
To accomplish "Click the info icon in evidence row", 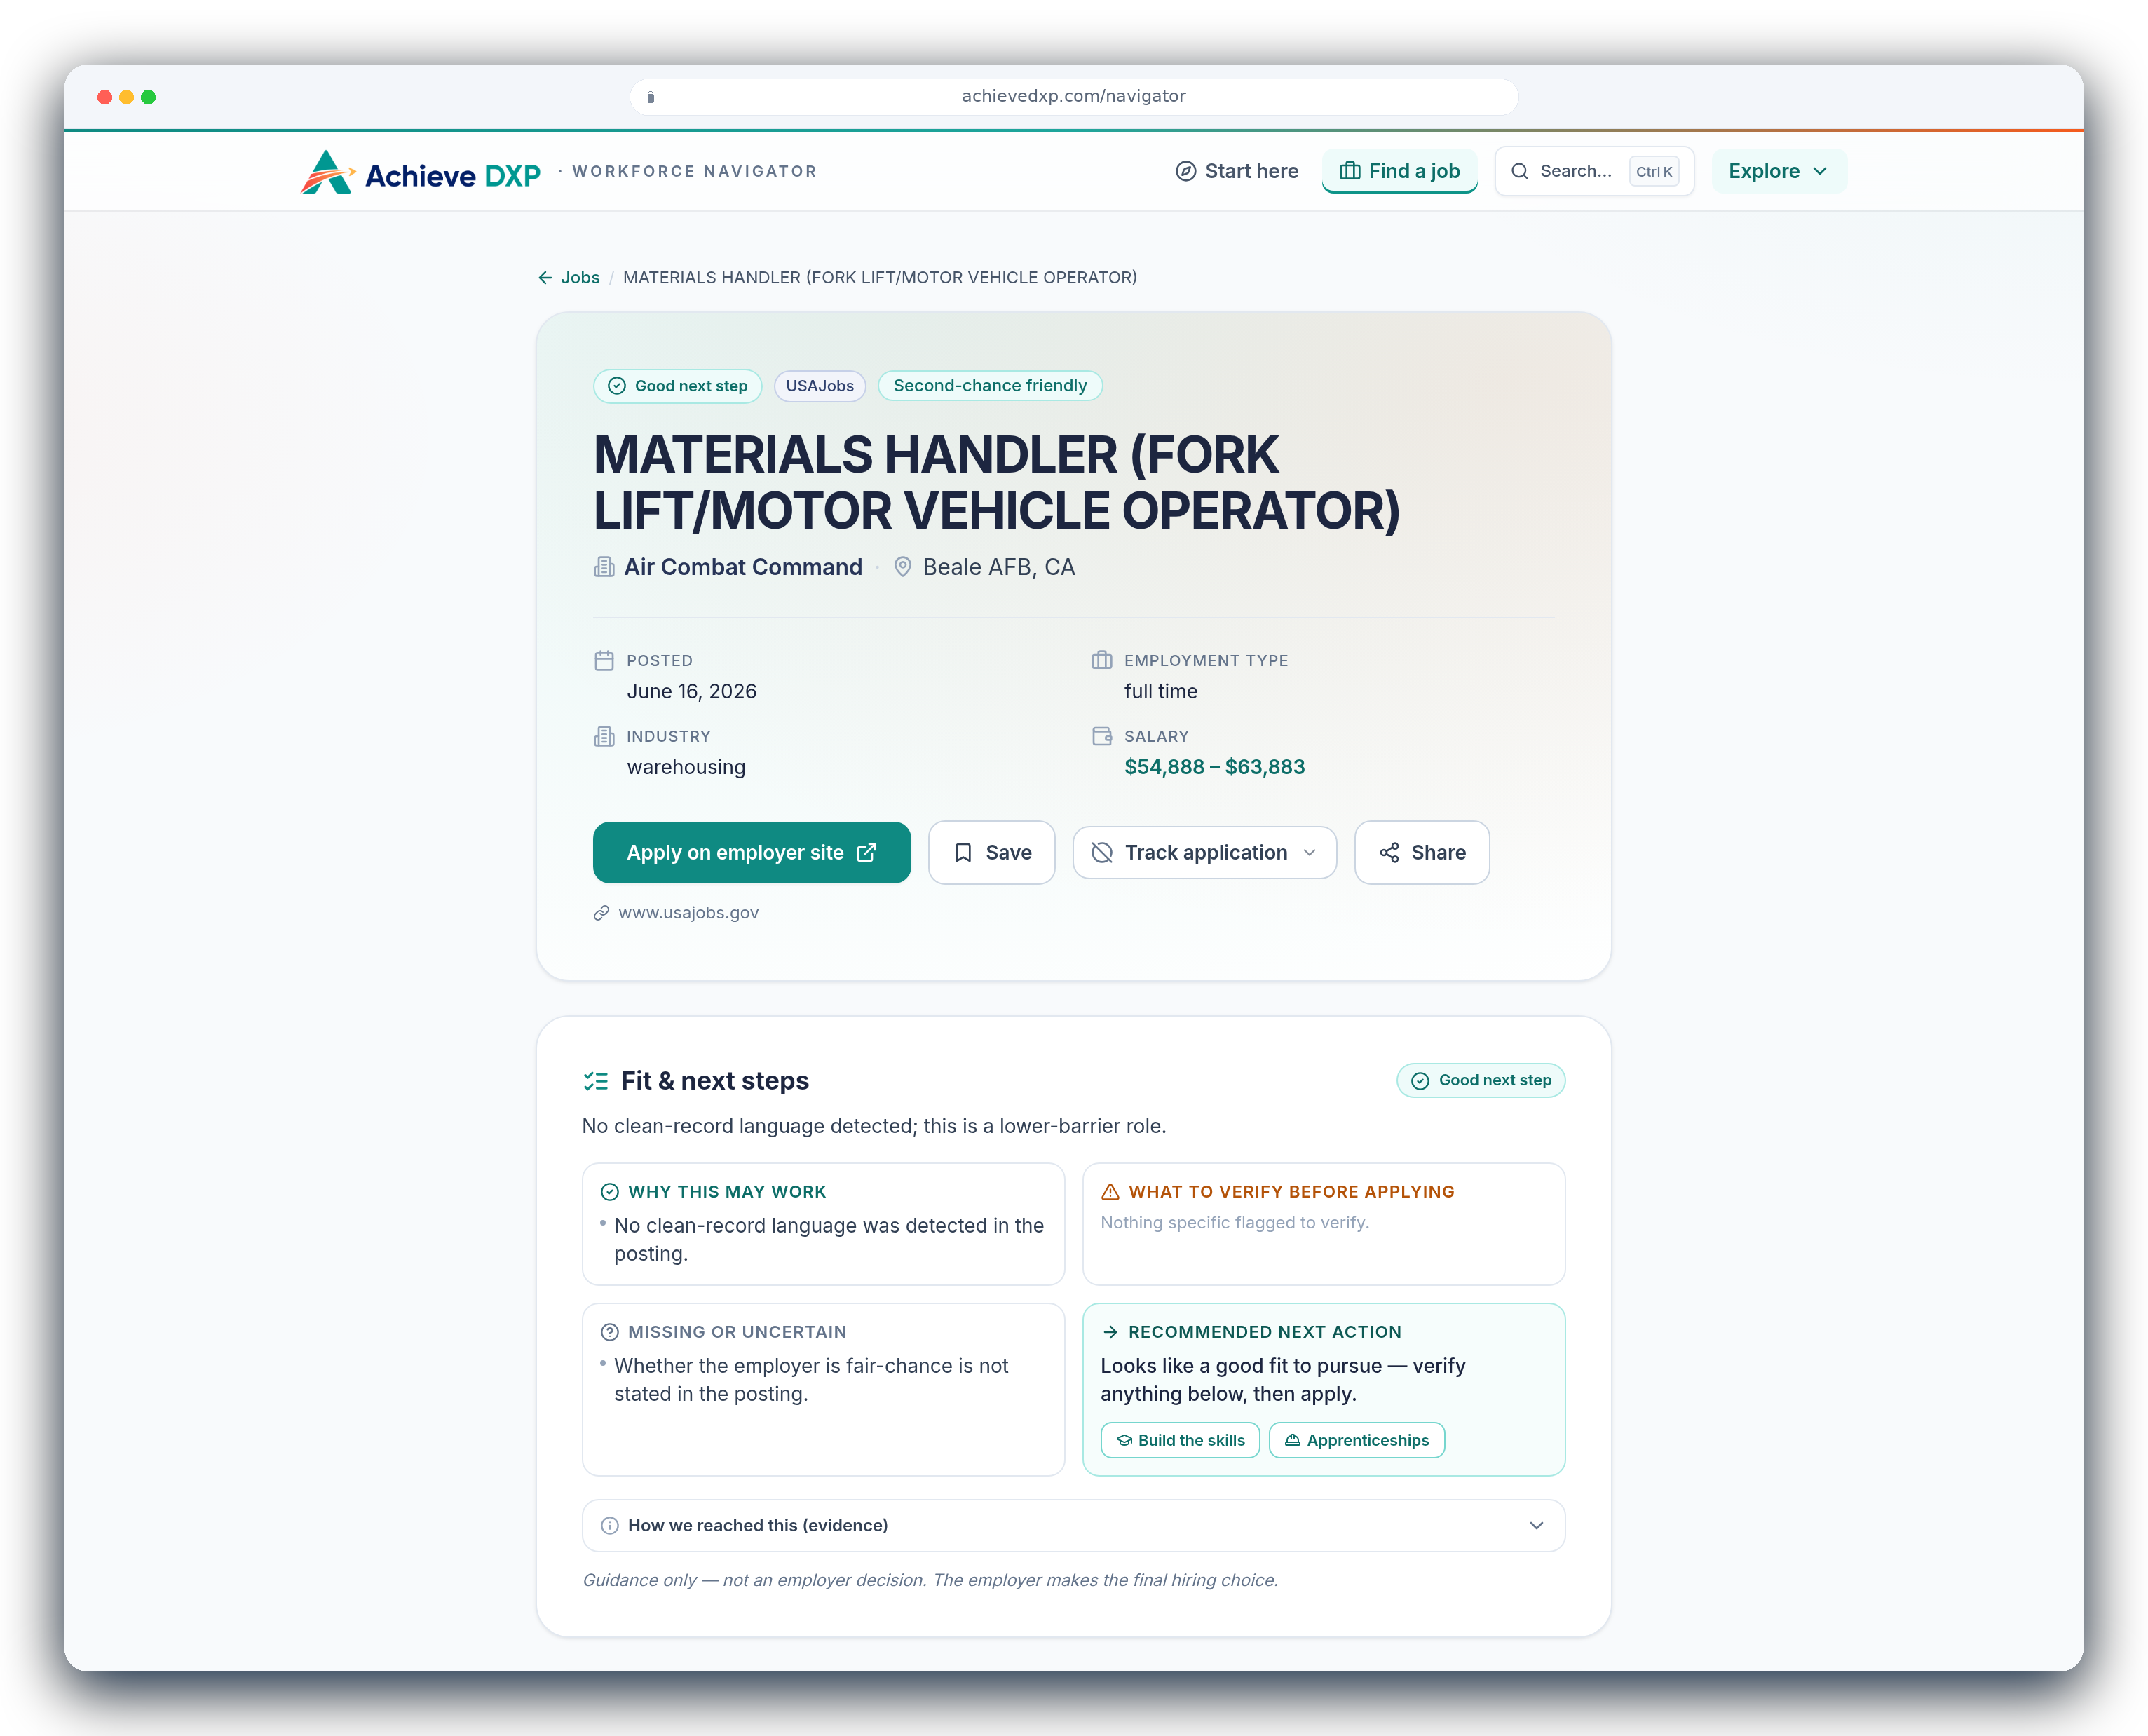I will click(x=610, y=1526).
